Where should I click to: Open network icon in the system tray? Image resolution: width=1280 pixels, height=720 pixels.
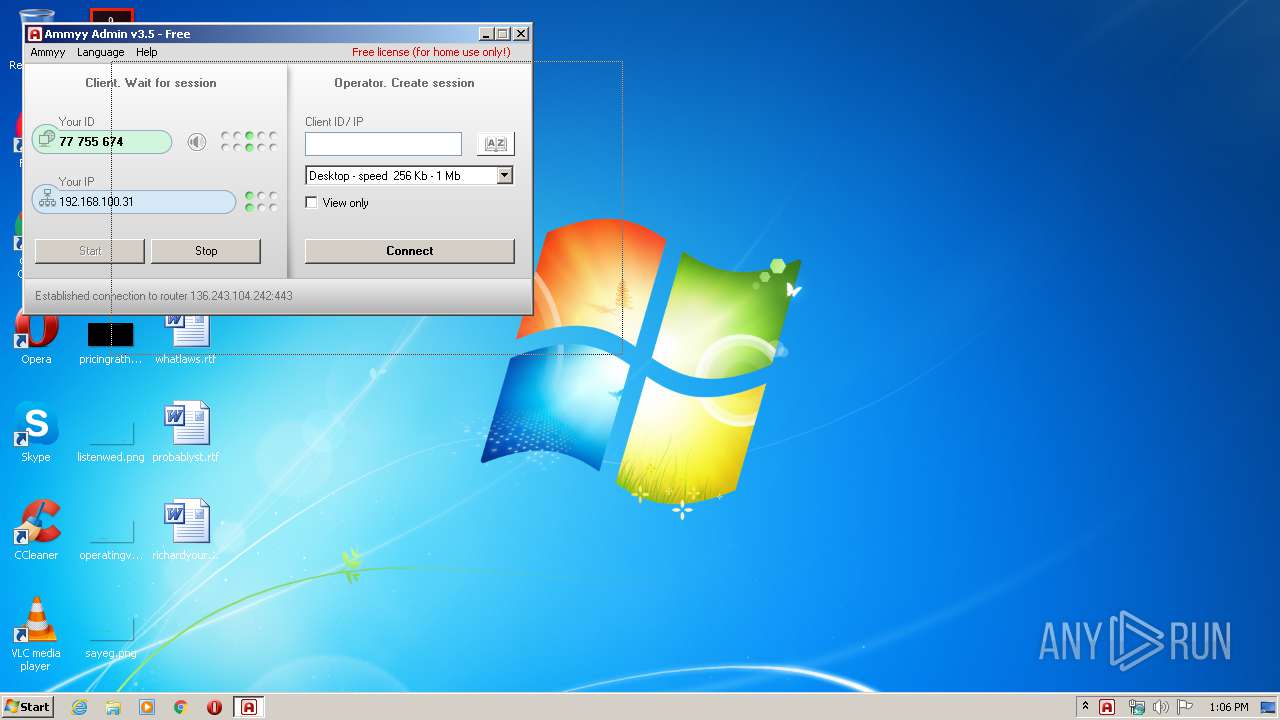click(x=1136, y=707)
